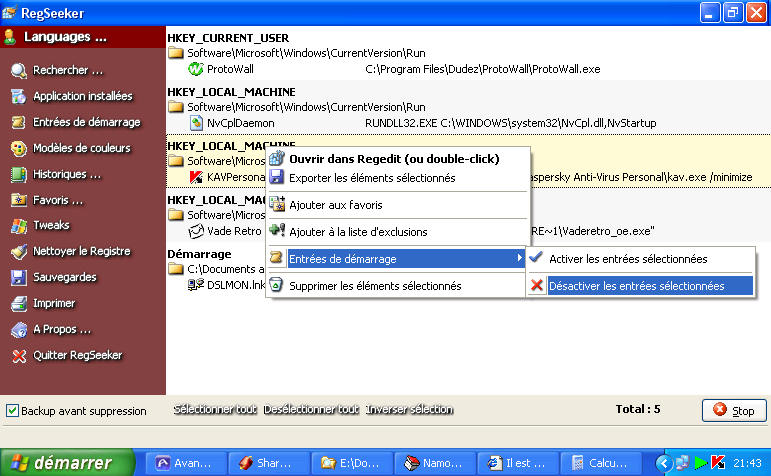
Task: Click the DSLMON.lnk shortcut icon
Action: coord(196,285)
